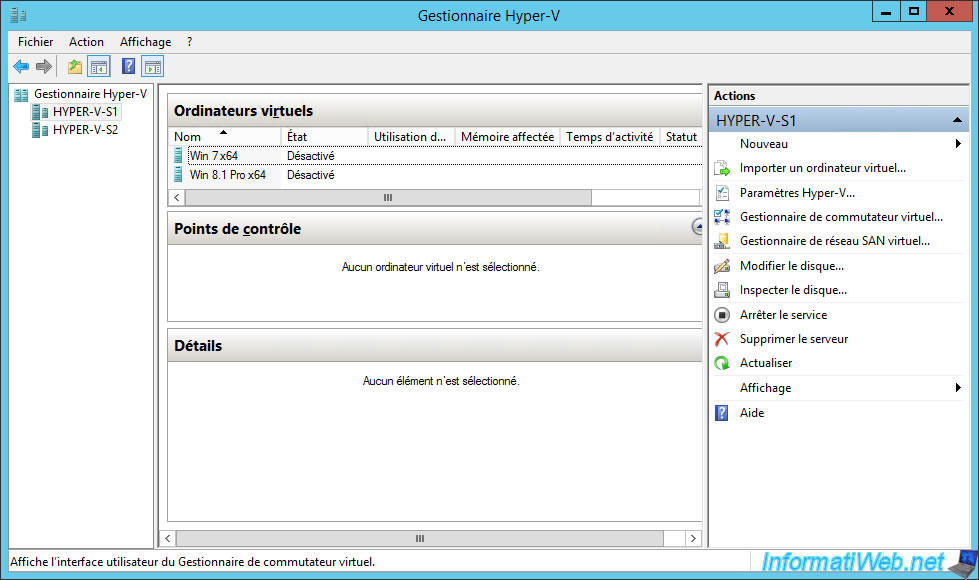Click Supprimer le serveur
This screenshot has width=979, height=580.
[794, 339]
